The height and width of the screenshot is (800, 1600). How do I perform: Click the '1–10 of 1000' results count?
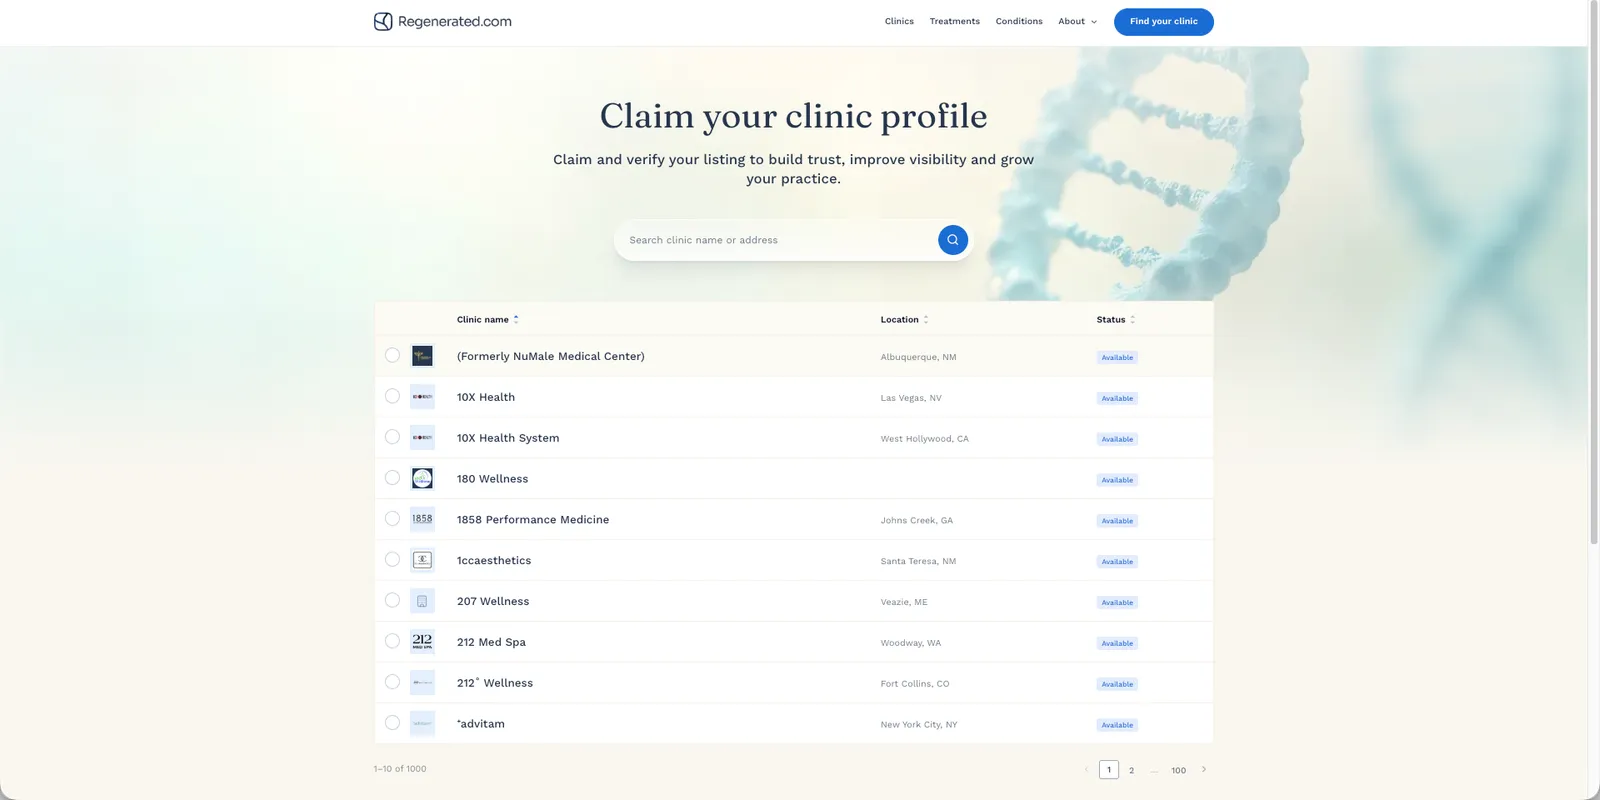pos(400,769)
